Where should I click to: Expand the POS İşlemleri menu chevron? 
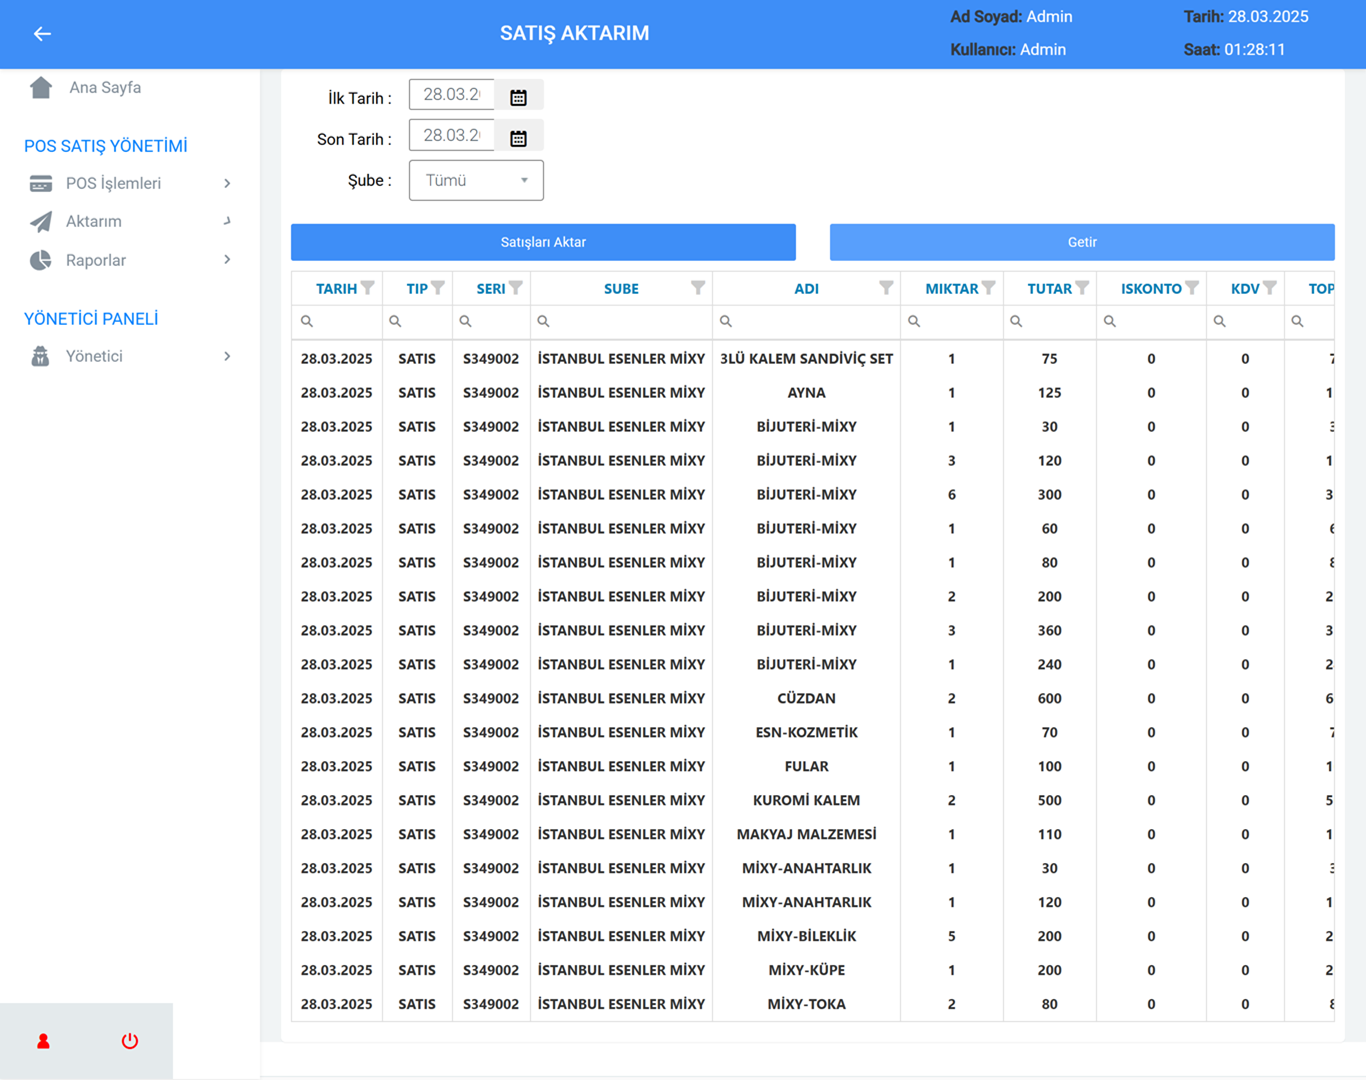(x=228, y=184)
